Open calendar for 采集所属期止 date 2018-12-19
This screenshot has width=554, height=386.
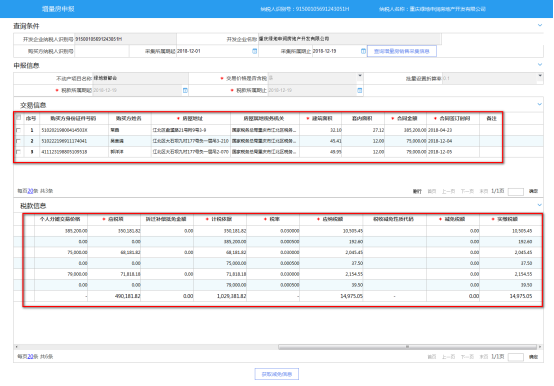[x=363, y=51]
